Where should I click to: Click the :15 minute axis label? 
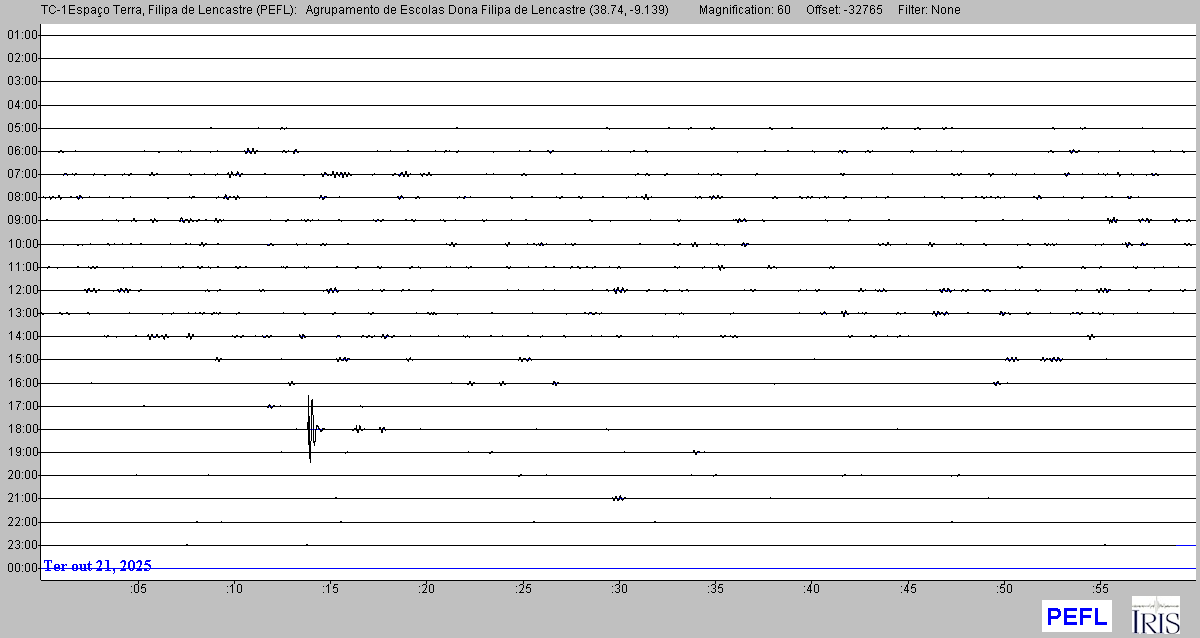pos(330,588)
